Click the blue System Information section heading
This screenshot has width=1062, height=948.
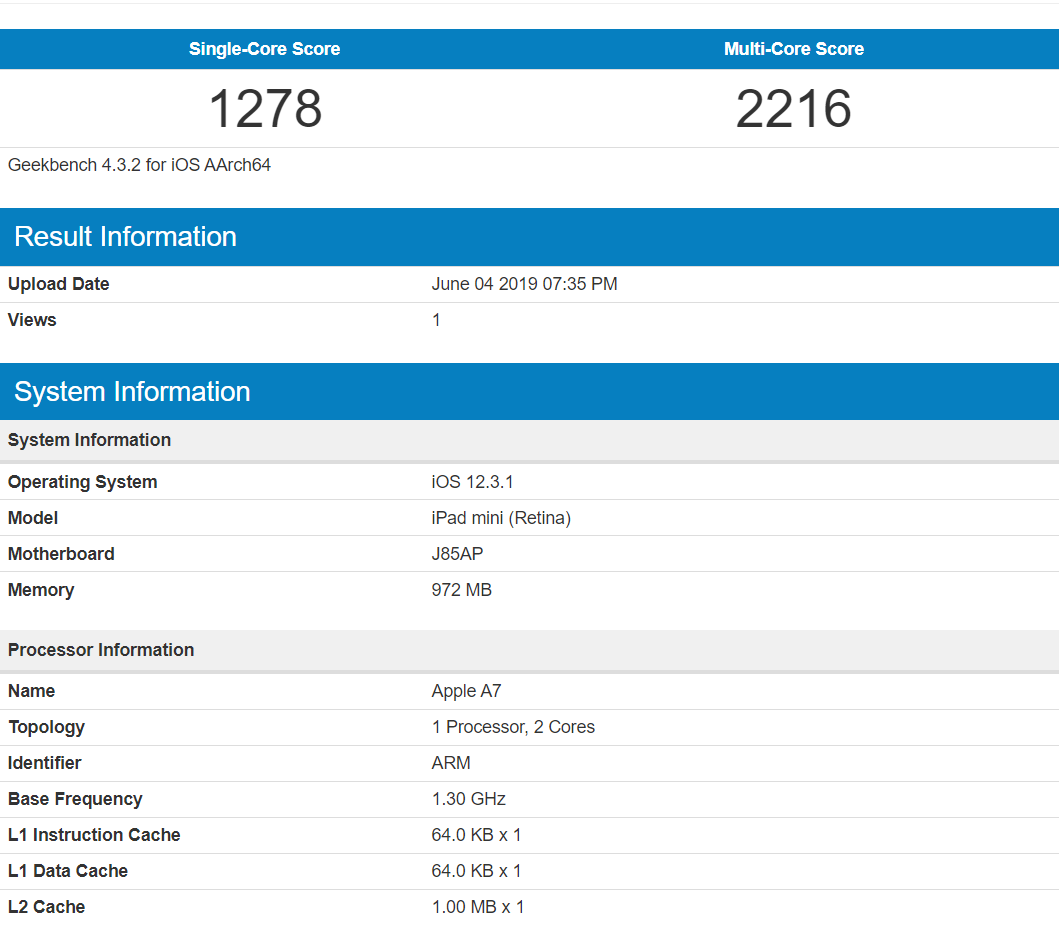pyautogui.click(x=132, y=391)
